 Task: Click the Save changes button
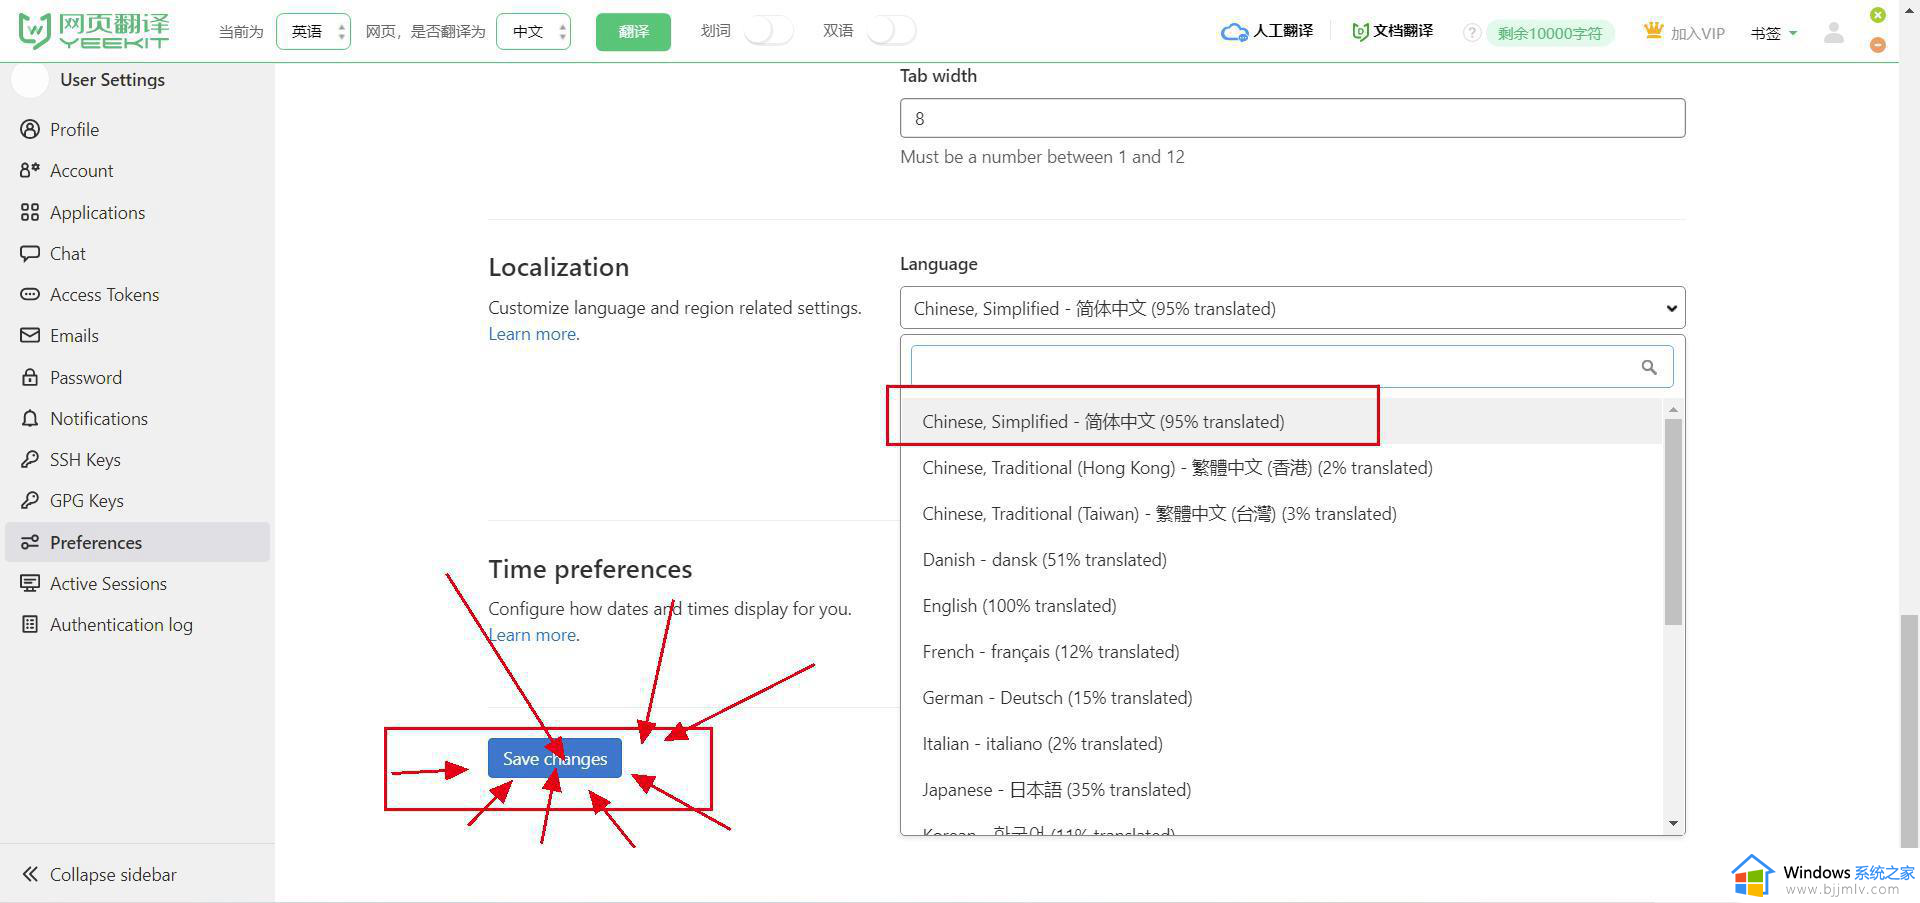click(555, 758)
